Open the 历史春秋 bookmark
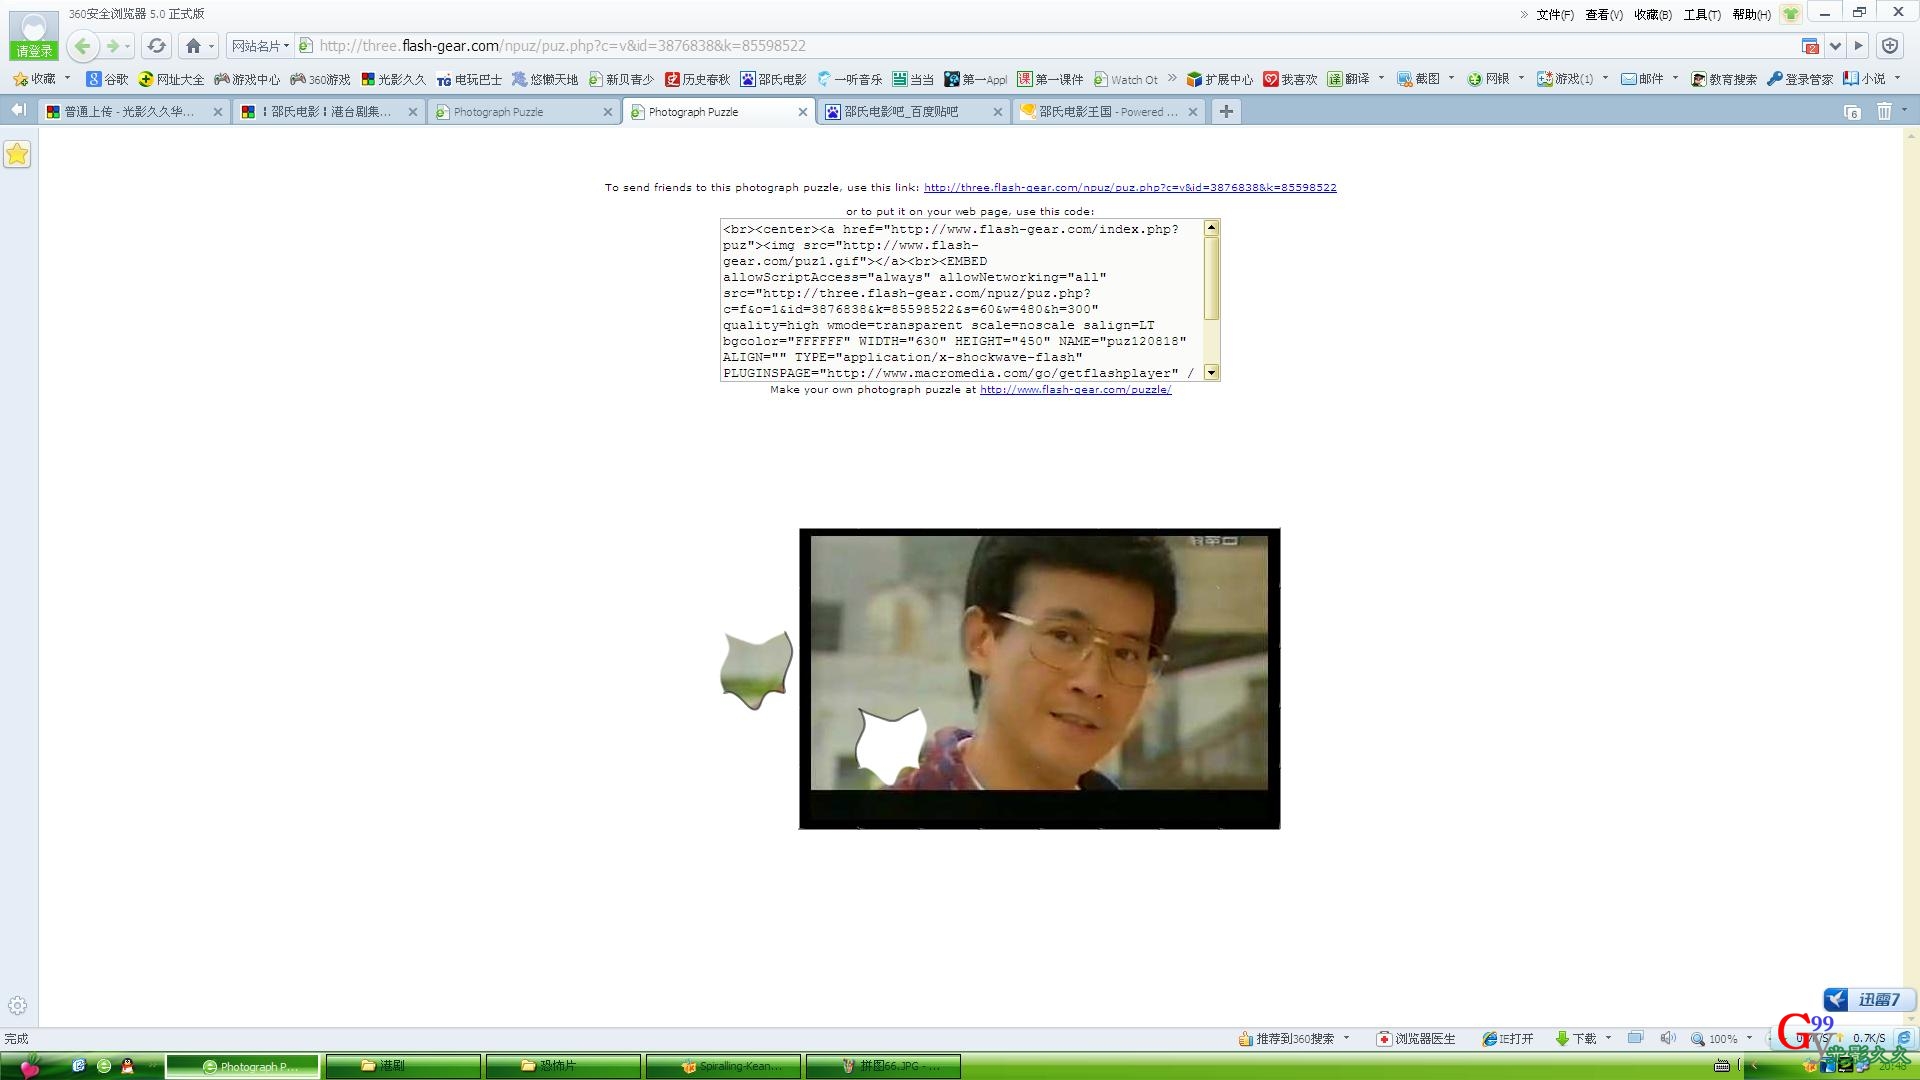This screenshot has width=1920, height=1080. click(x=698, y=79)
